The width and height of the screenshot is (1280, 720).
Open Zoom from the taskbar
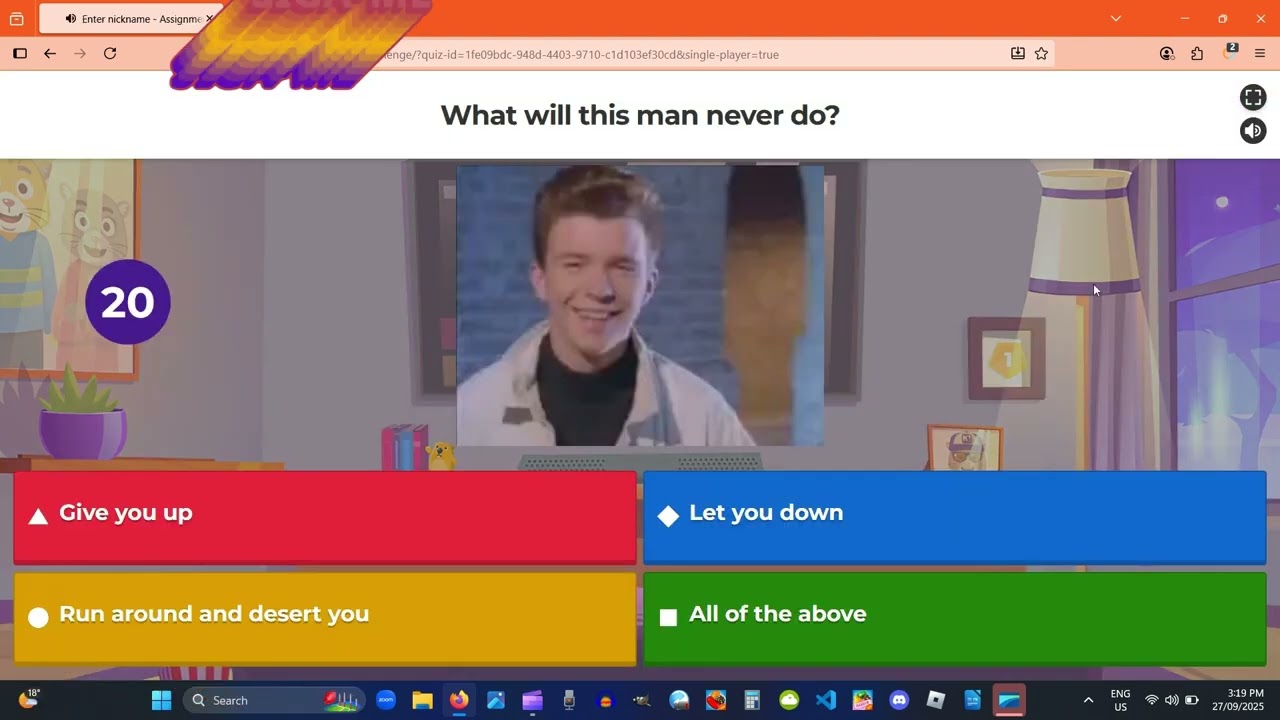[x=386, y=700]
